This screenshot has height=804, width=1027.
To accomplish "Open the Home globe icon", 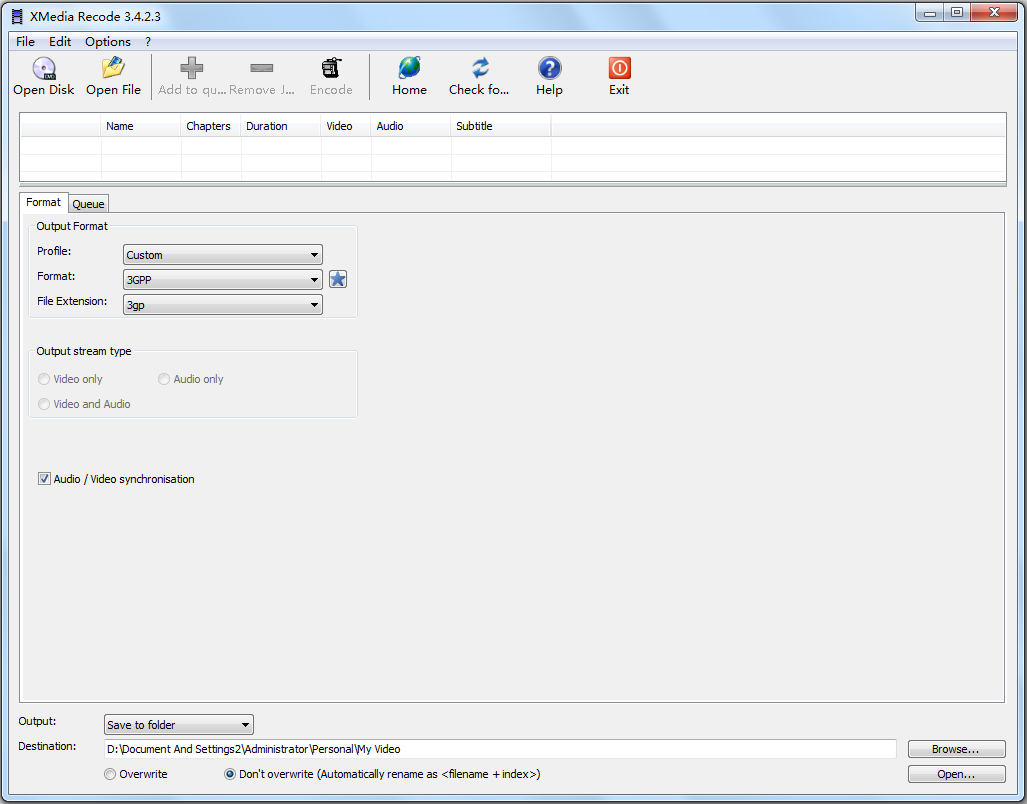I will click(x=409, y=68).
